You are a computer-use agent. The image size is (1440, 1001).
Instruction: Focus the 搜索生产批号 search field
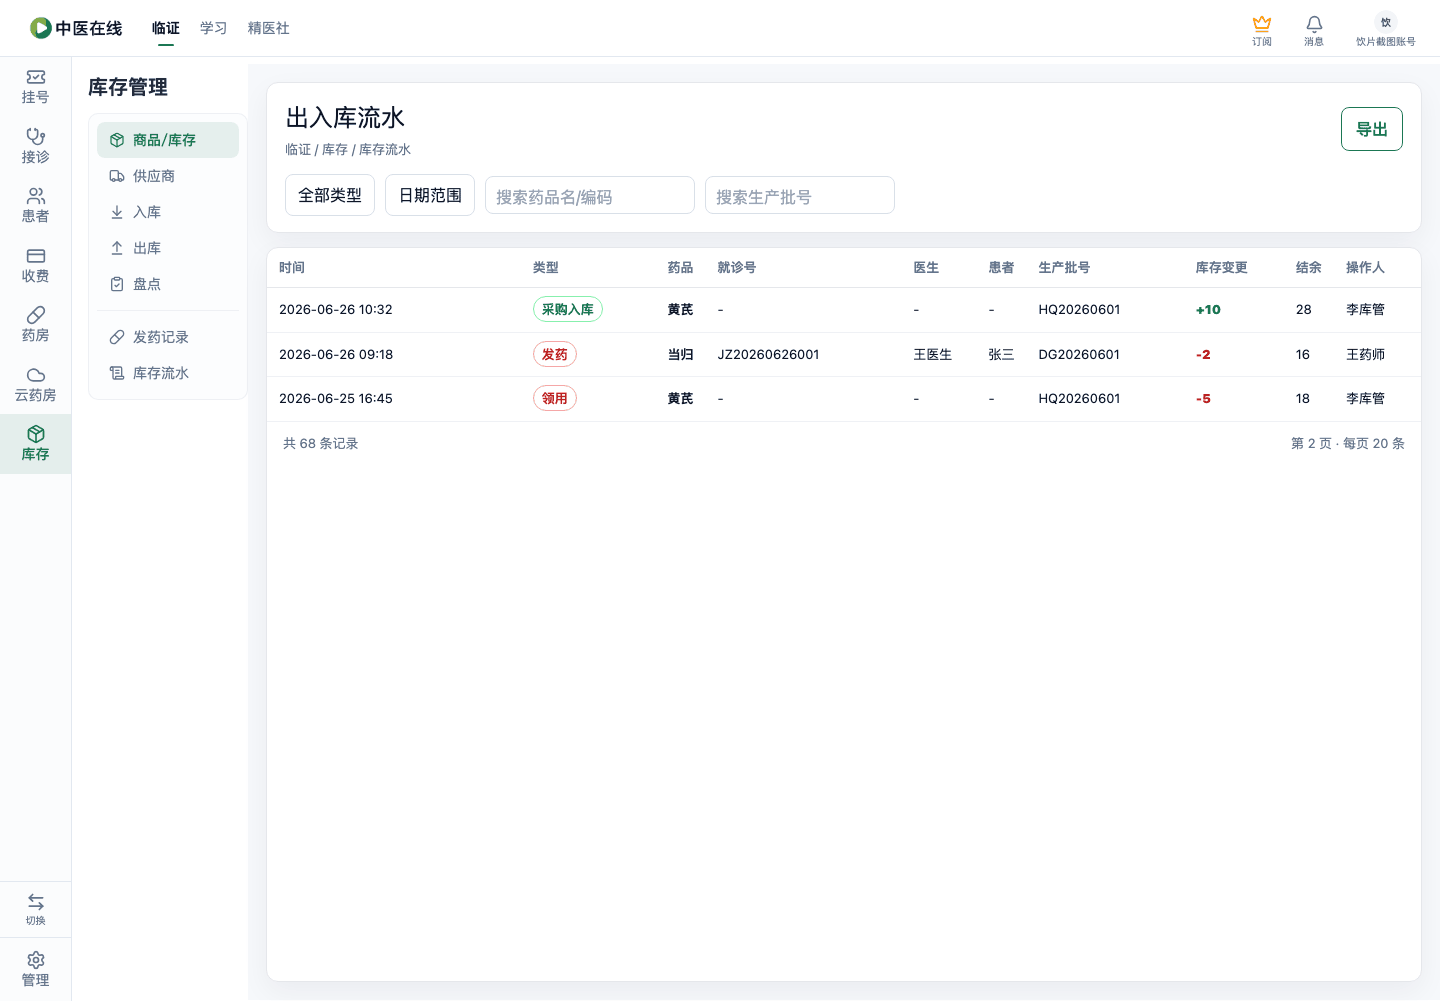(x=800, y=195)
